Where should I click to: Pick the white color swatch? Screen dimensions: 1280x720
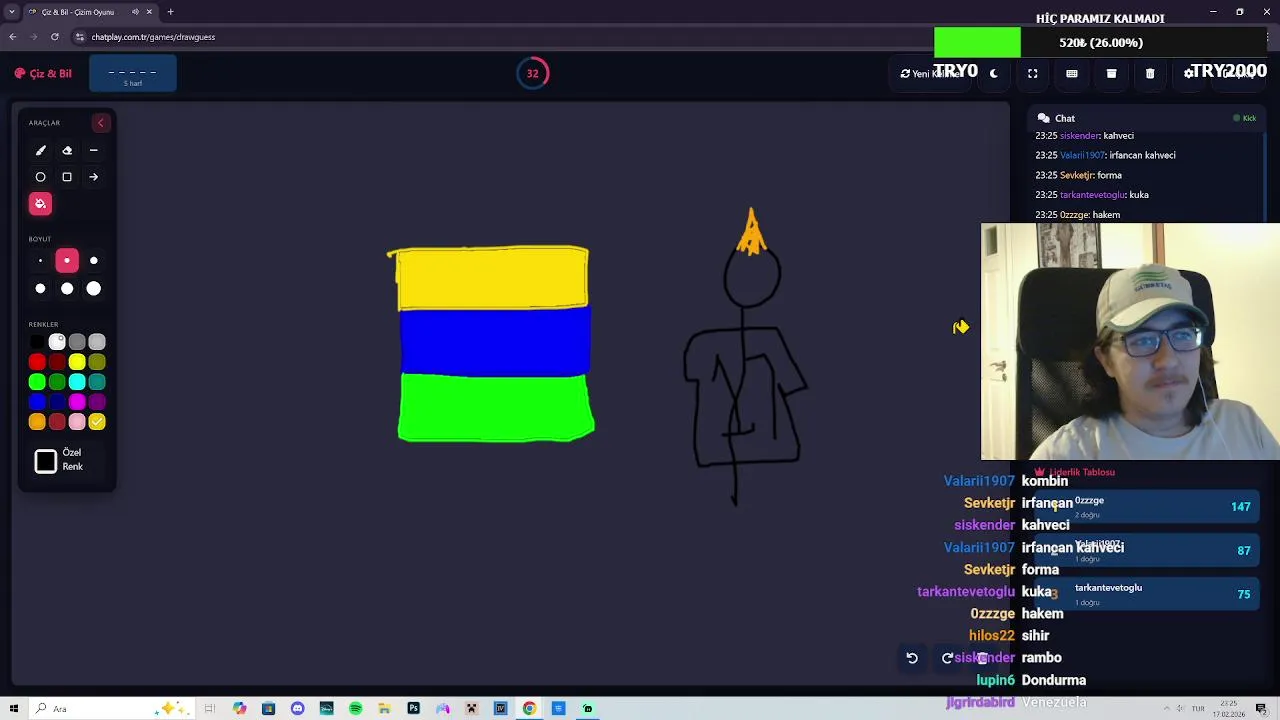pos(57,342)
